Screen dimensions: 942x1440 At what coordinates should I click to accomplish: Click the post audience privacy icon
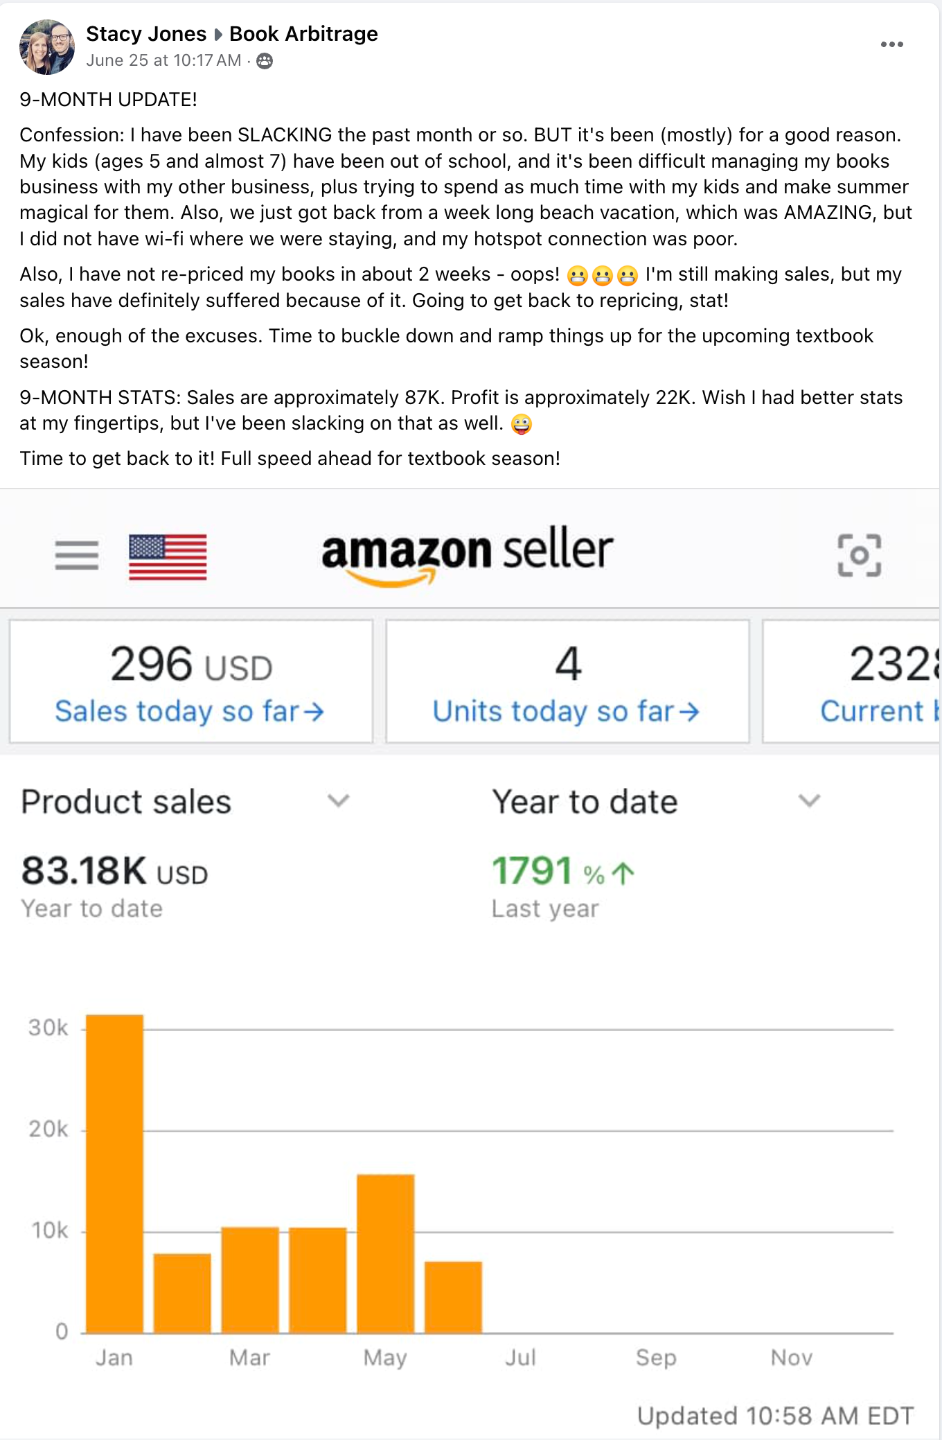[264, 61]
